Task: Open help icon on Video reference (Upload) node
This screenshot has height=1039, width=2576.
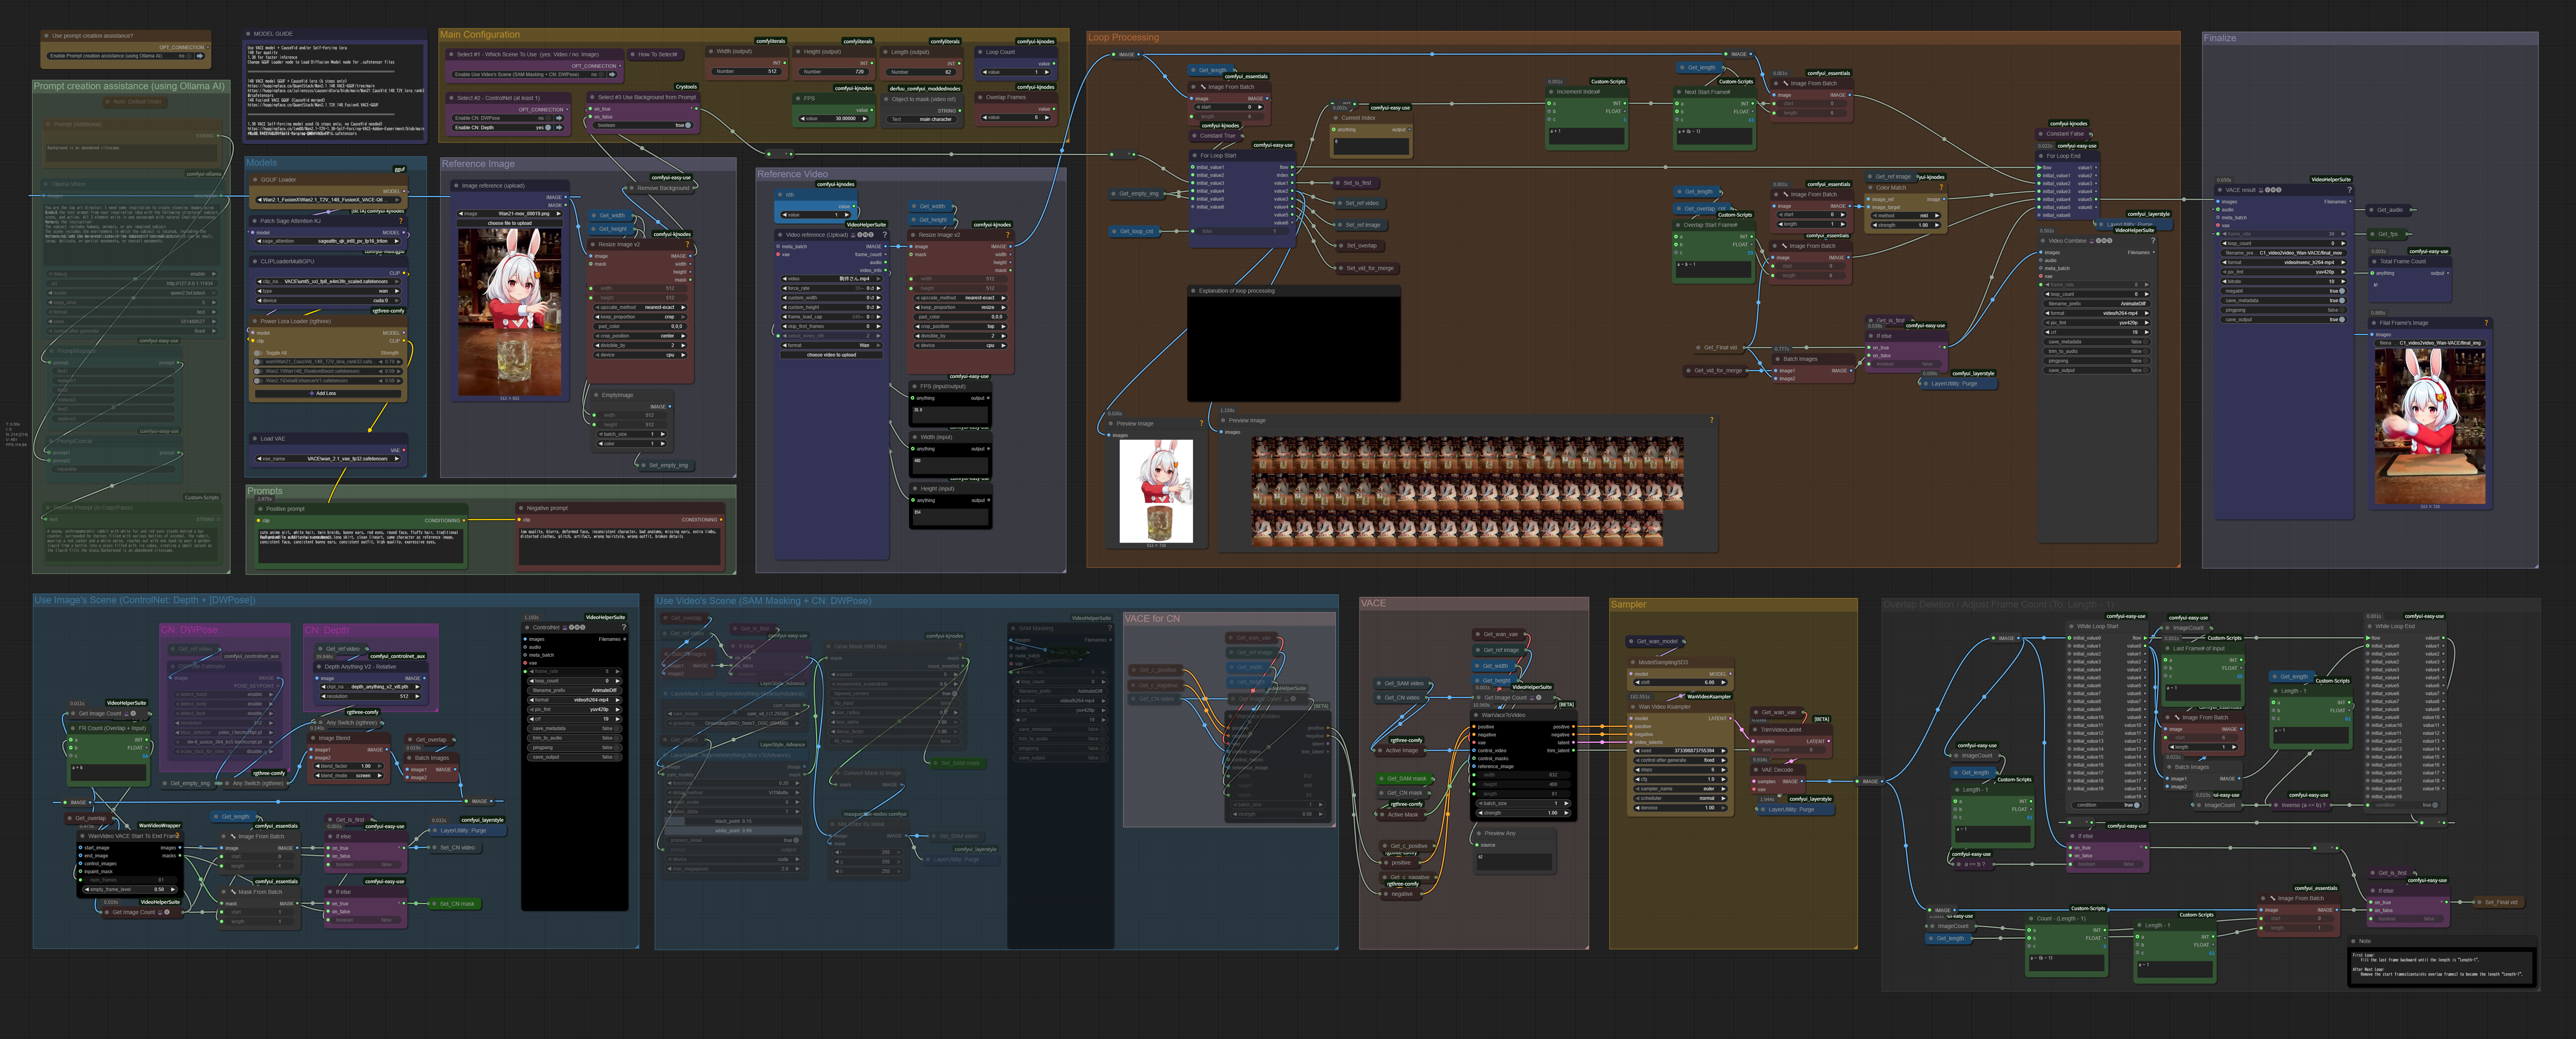Action: 885,235
